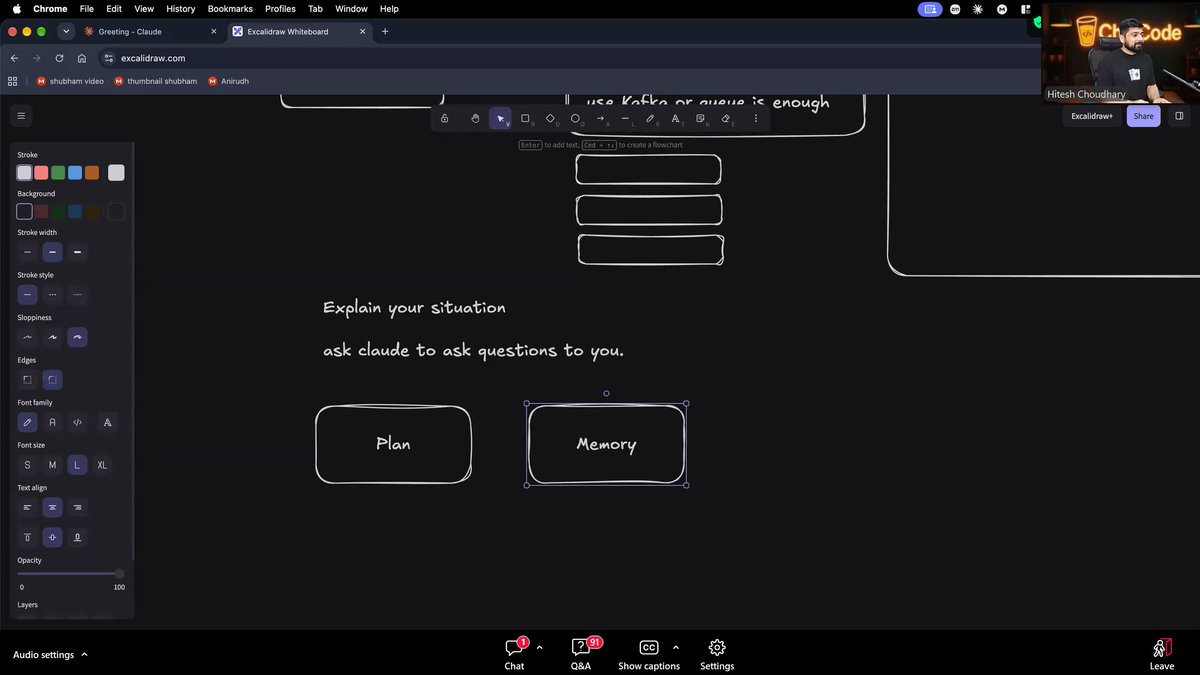Open the thumbnail shubham bookmark
The image size is (1200, 675).
(155, 81)
